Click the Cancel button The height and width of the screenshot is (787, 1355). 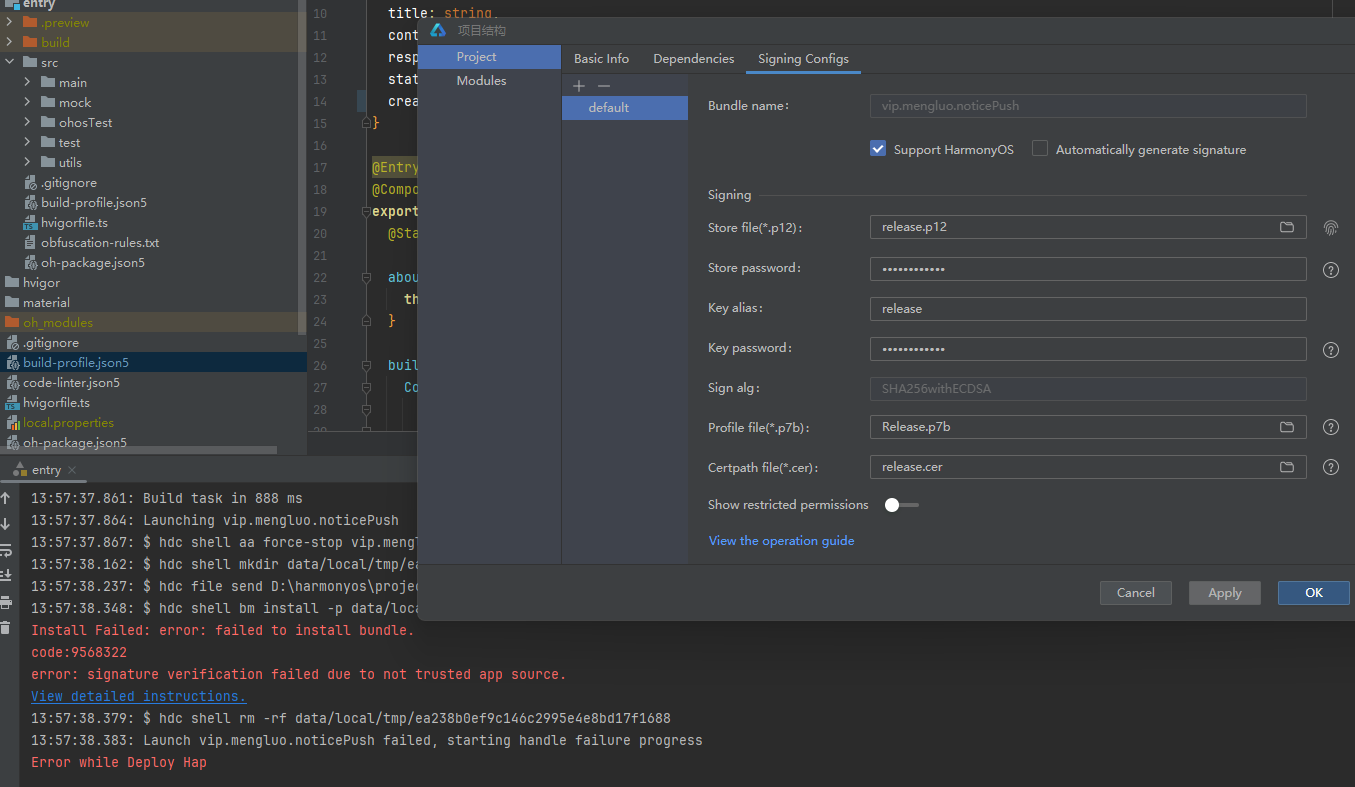coord(1135,593)
